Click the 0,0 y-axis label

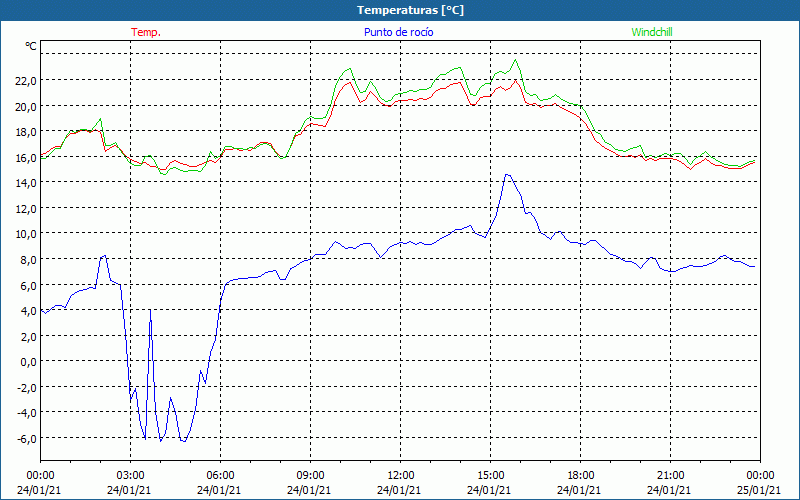(29, 361)
